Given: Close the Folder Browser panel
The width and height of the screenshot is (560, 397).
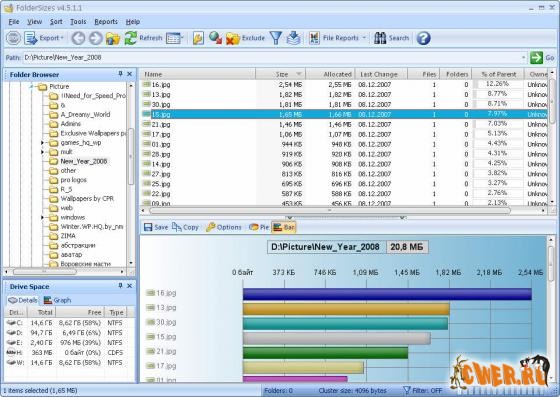Looking at the screenshot, I should click(129, 74).
